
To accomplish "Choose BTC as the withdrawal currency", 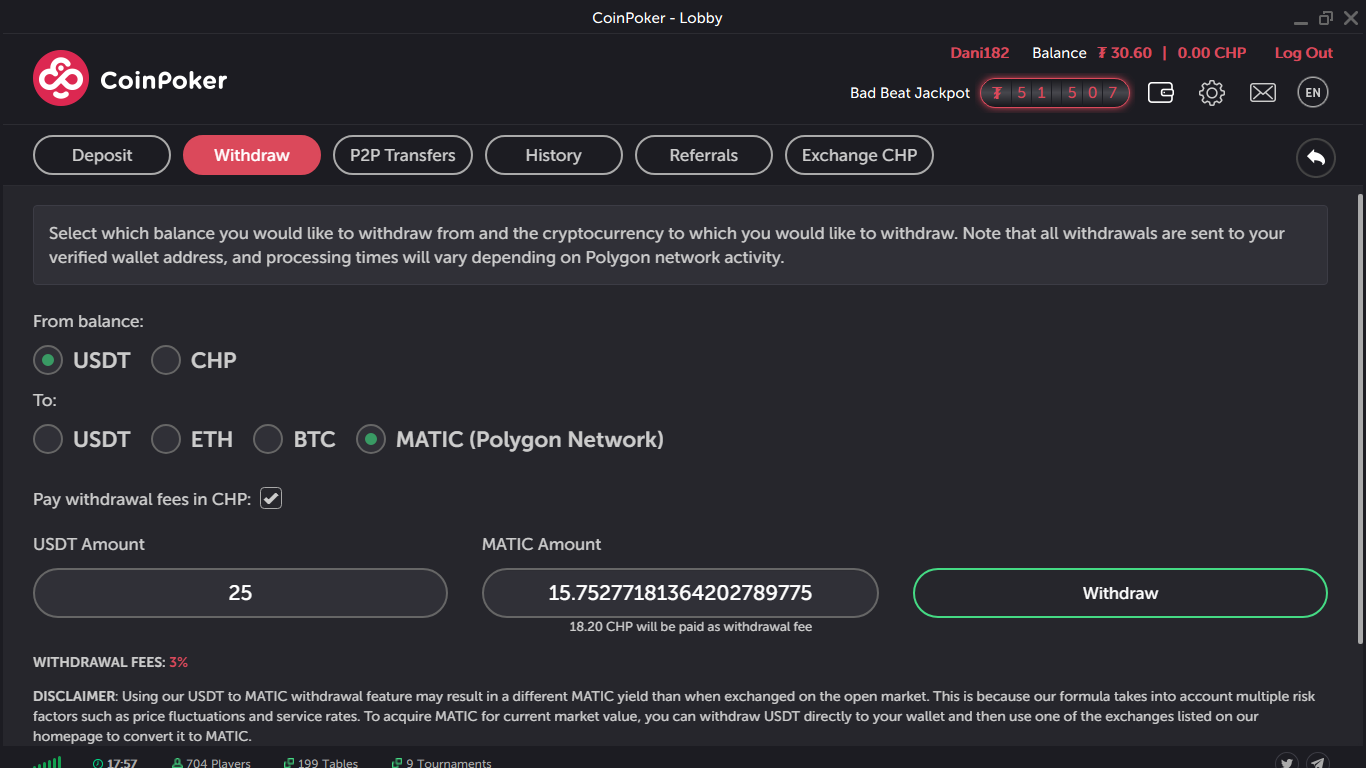I will (x=268, y=439).
